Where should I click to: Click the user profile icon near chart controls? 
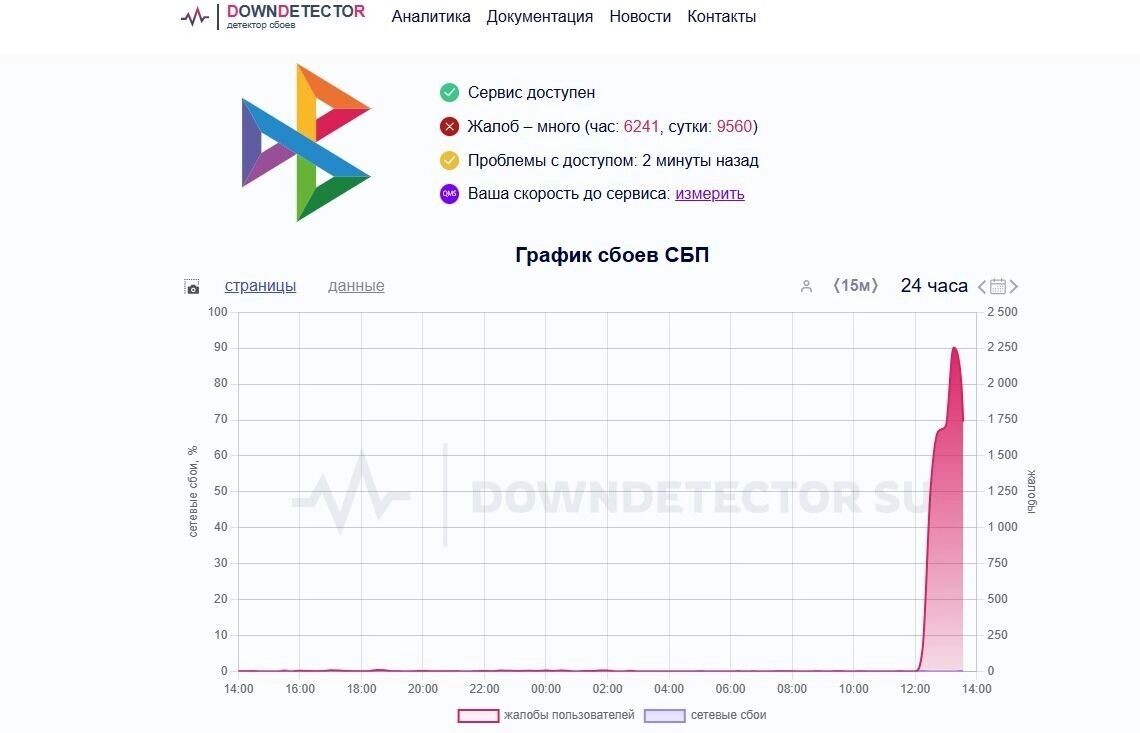(807, 286)
